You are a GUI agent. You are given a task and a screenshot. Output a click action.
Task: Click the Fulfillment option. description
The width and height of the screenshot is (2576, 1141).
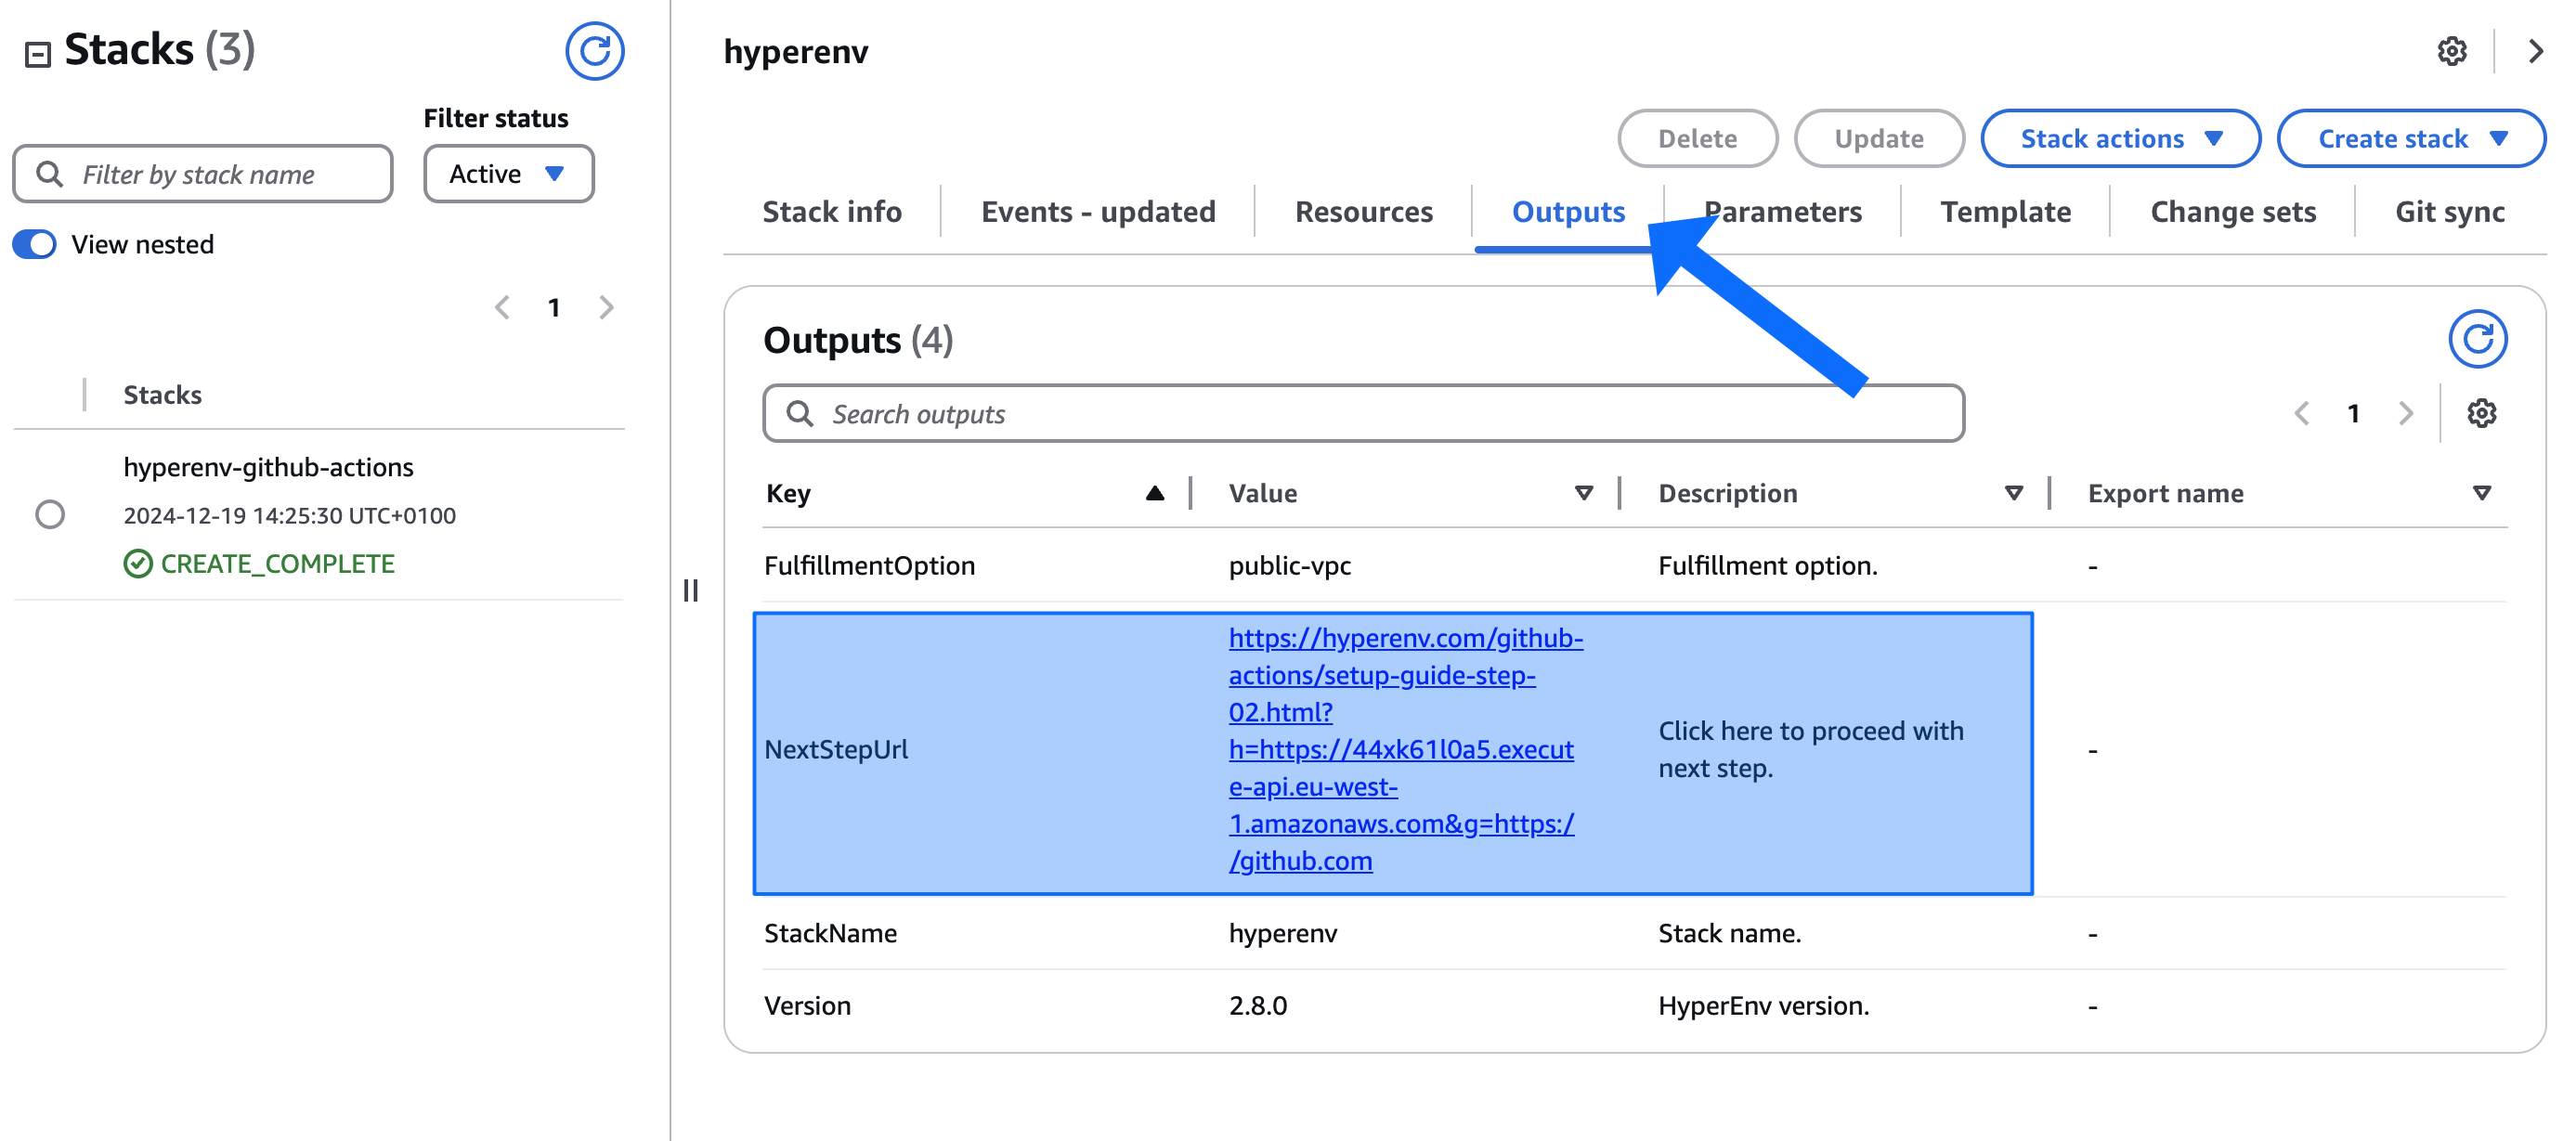coord(1767,565)
